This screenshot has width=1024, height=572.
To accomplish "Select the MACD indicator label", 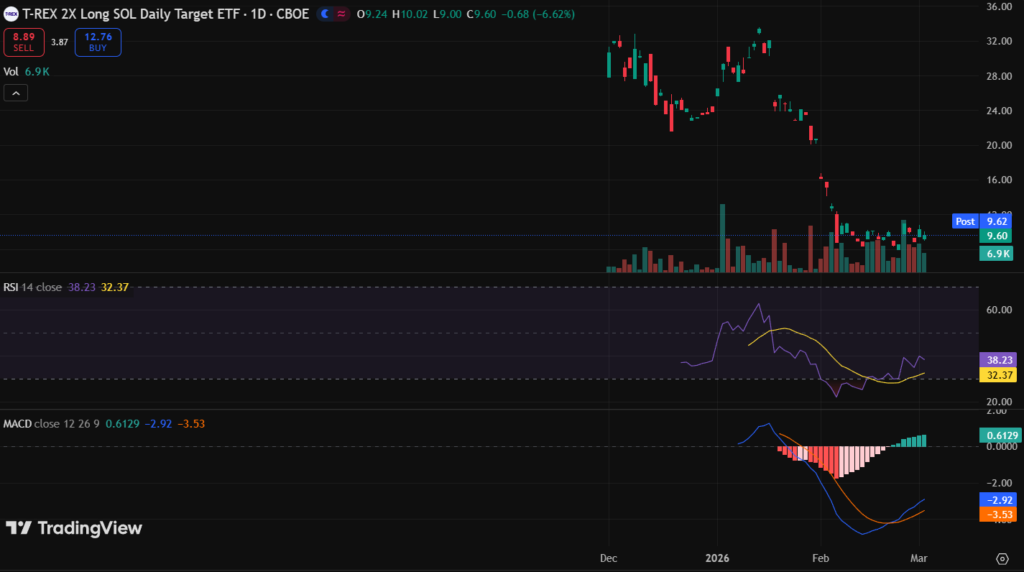I will click(18, 423).
